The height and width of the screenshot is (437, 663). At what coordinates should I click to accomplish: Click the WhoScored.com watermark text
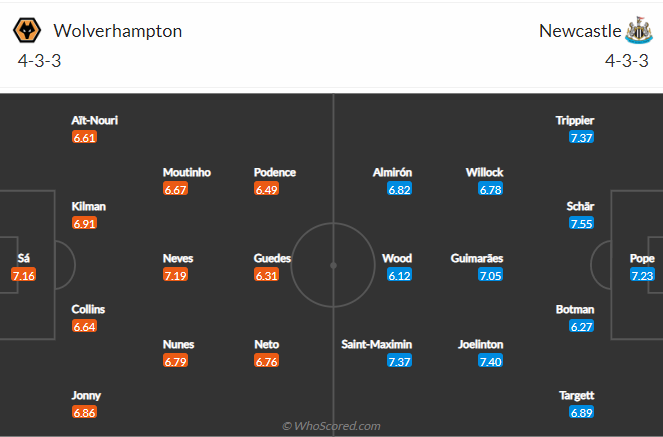point(331,426)
